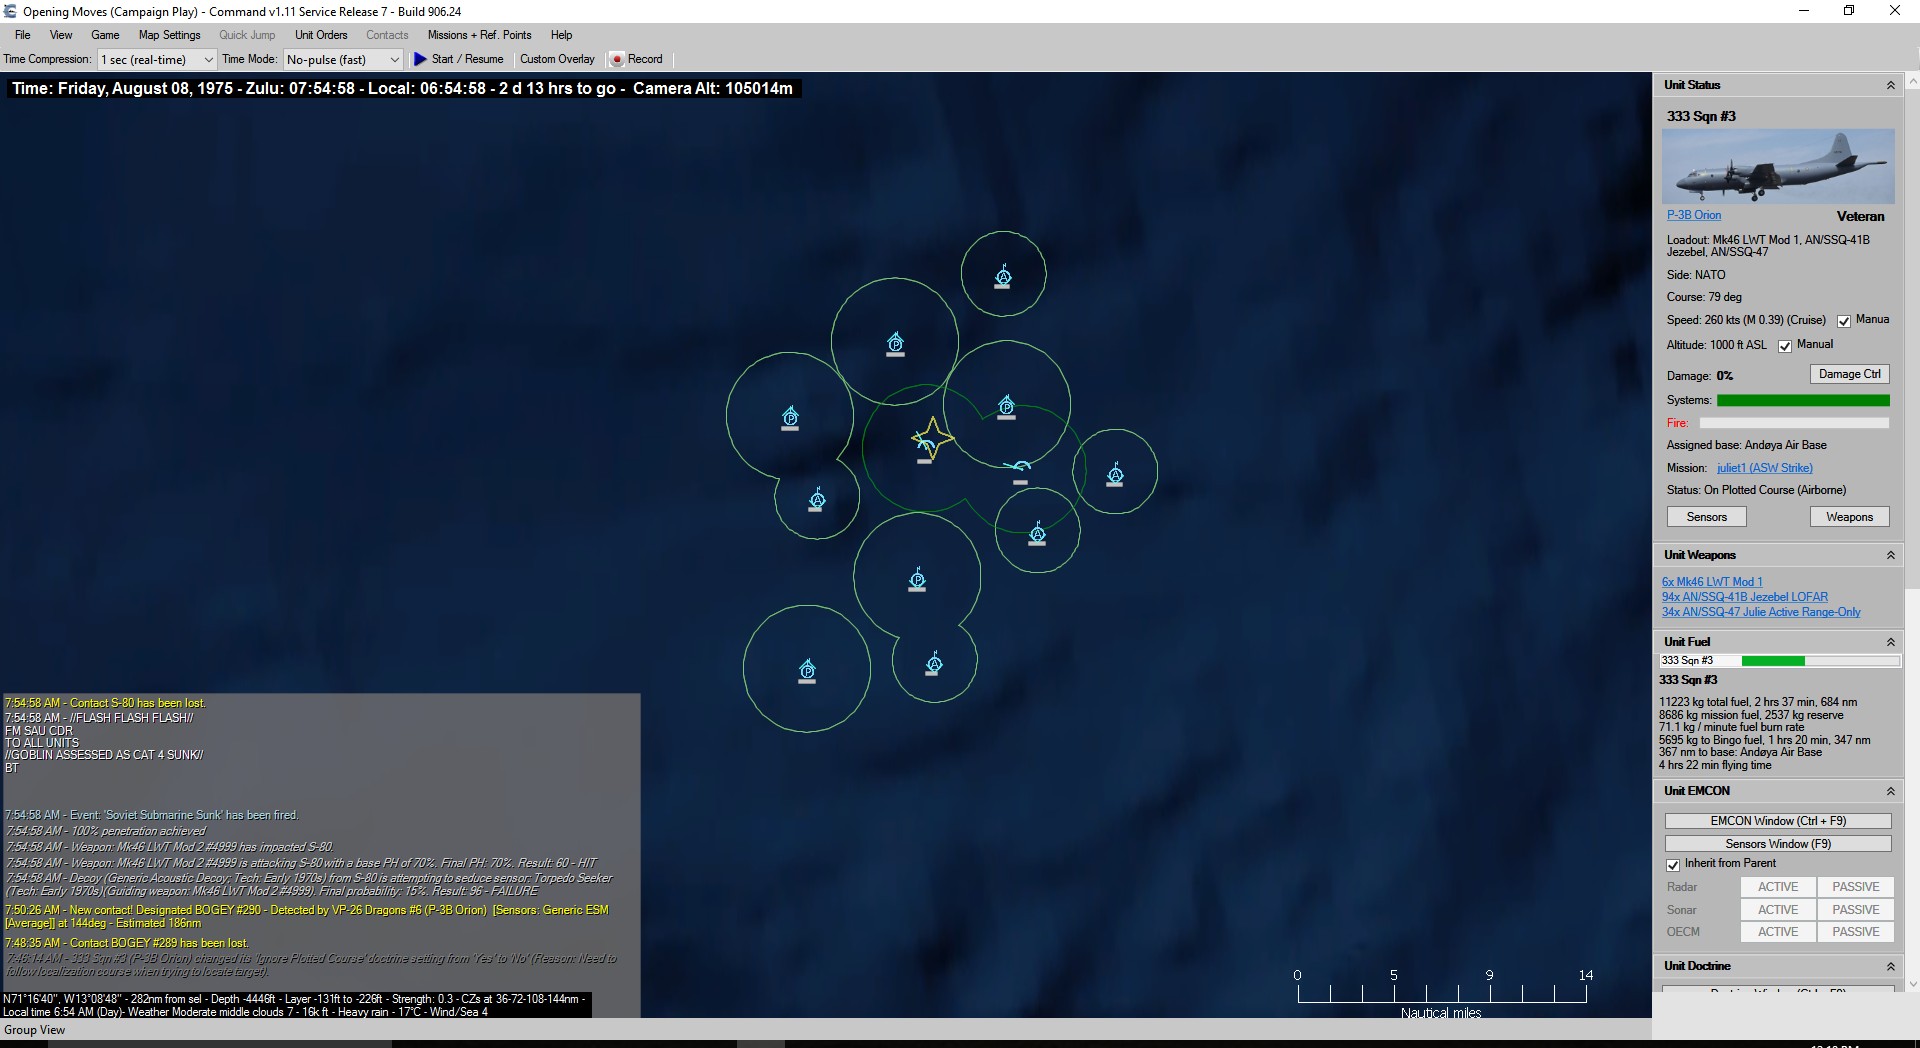
Task: Click the Weapons button under Unit Status
Action: [x=1849, y=517]
